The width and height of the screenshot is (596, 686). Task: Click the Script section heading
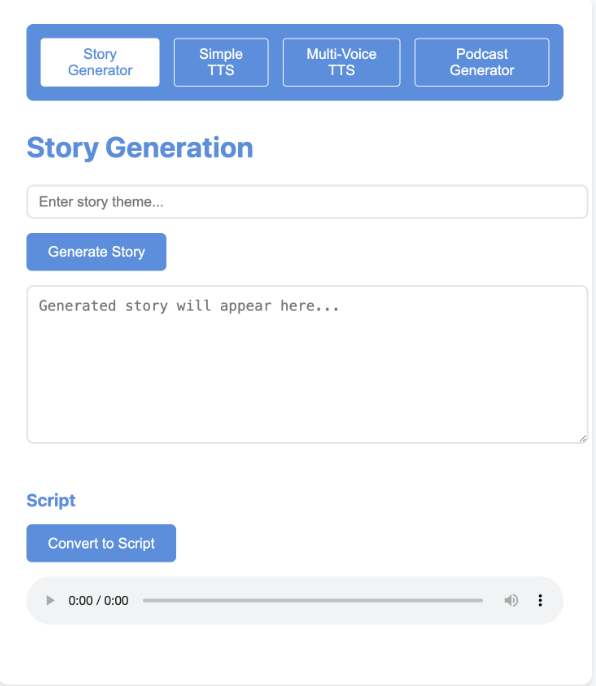[x=51, y=500]
